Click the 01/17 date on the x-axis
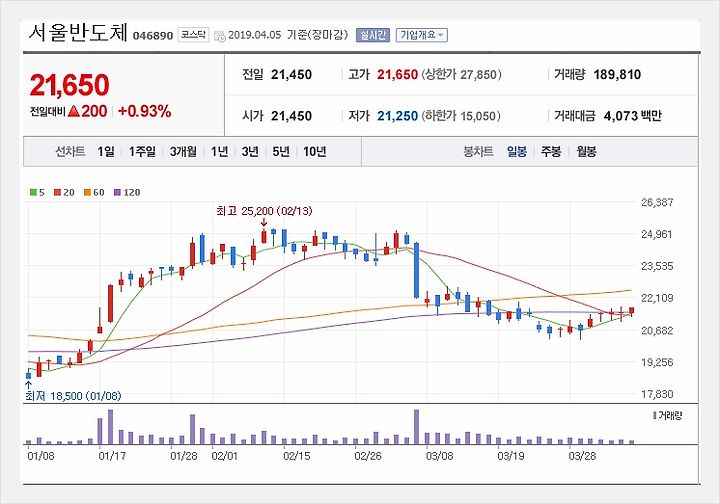Image resolution: width=720 pixels, height=504 pixels. [x=112, y=456]
